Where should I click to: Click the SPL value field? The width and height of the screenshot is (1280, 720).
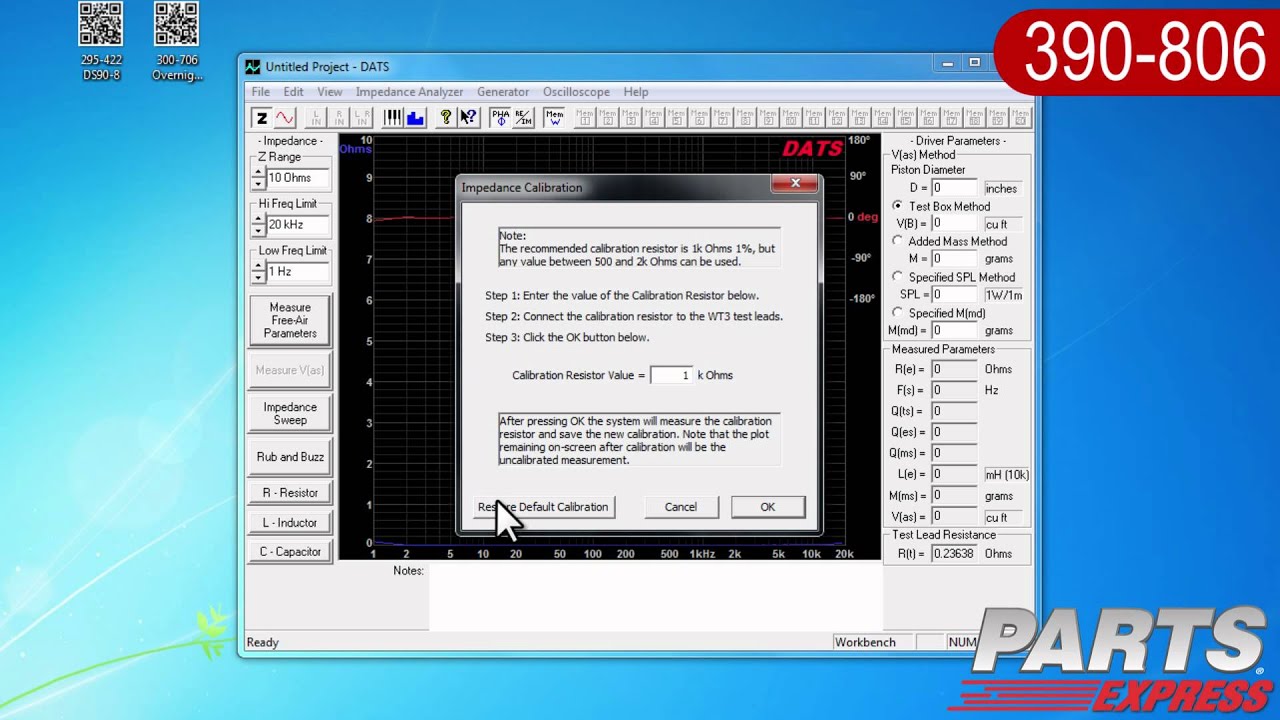(954, 295)
